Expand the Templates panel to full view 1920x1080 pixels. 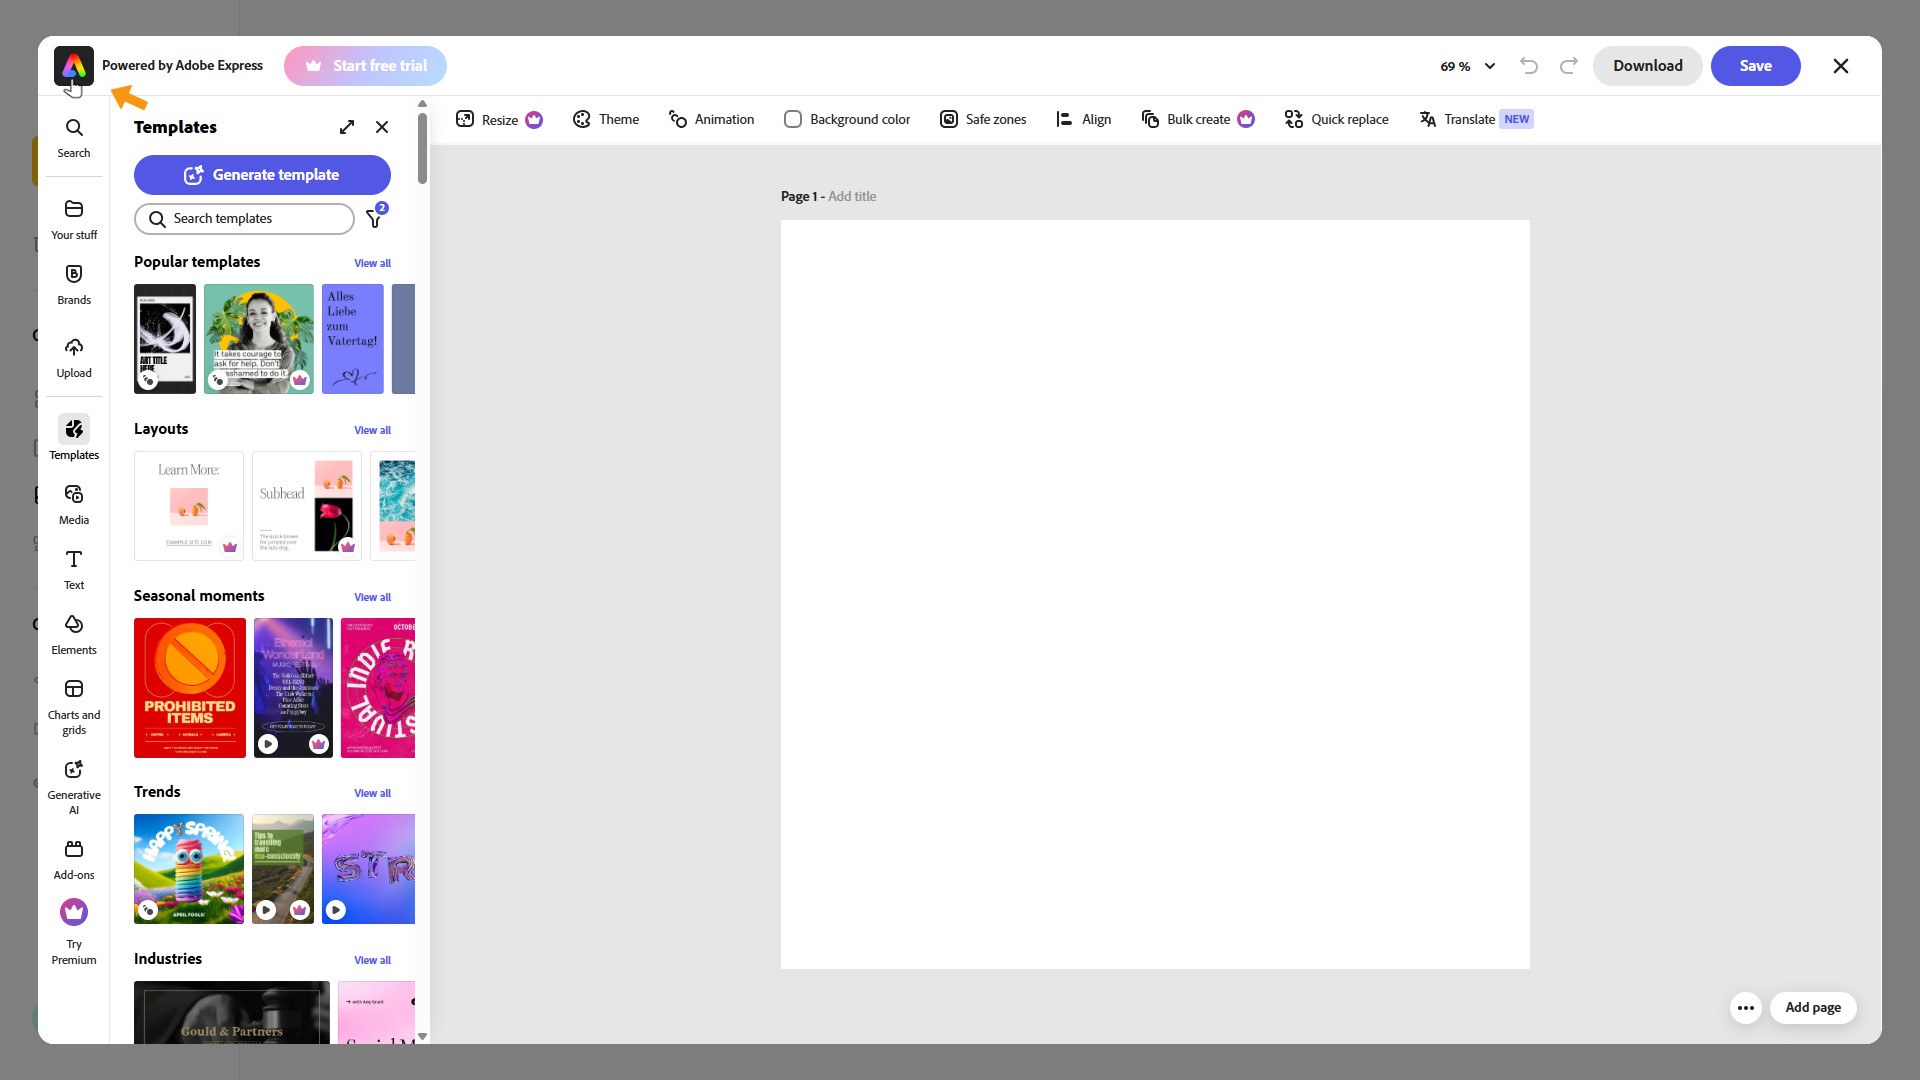coord(347,127)
